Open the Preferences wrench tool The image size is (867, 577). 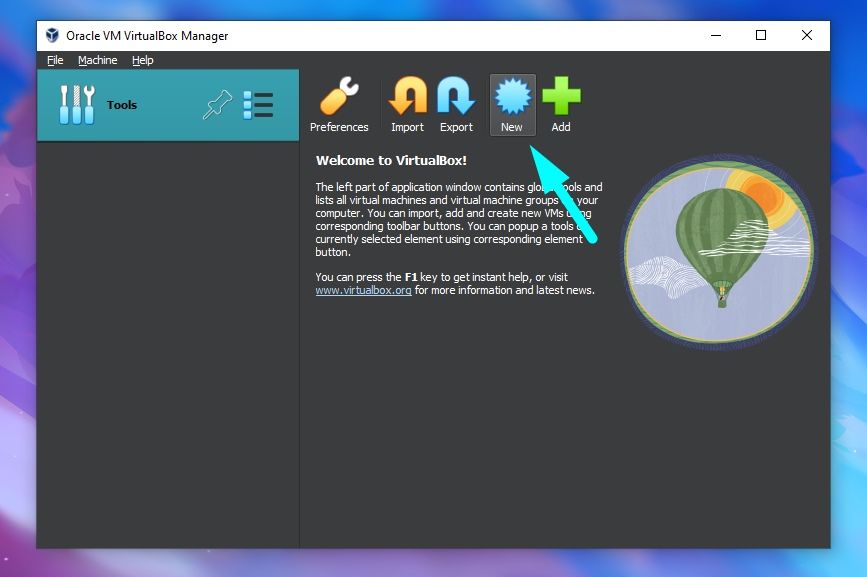pyautogui.click(x=339, y=105)
